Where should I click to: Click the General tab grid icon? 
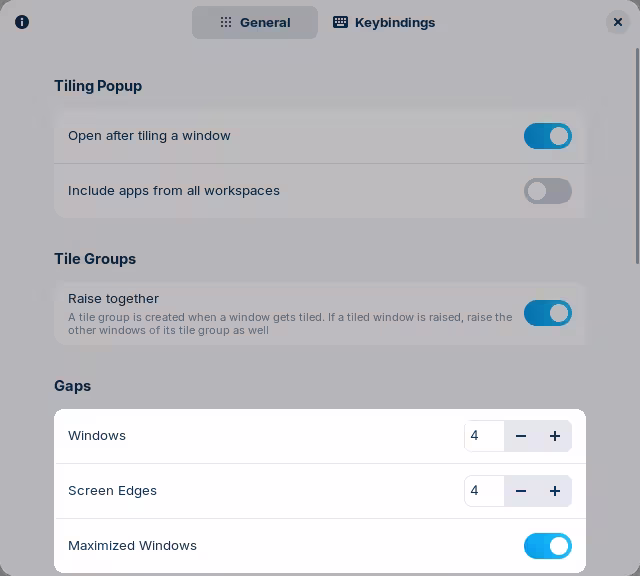(x=226, y=22)
